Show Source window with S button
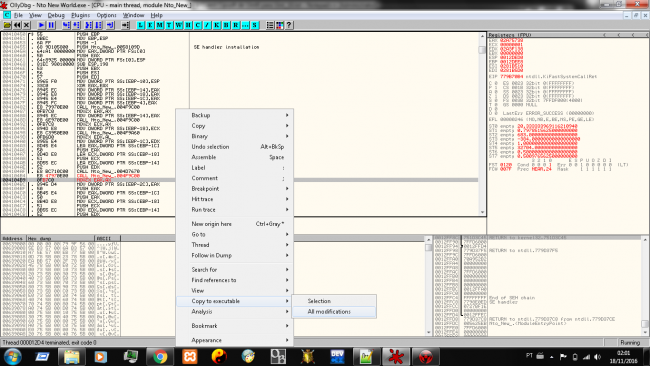 click(255, 25)
